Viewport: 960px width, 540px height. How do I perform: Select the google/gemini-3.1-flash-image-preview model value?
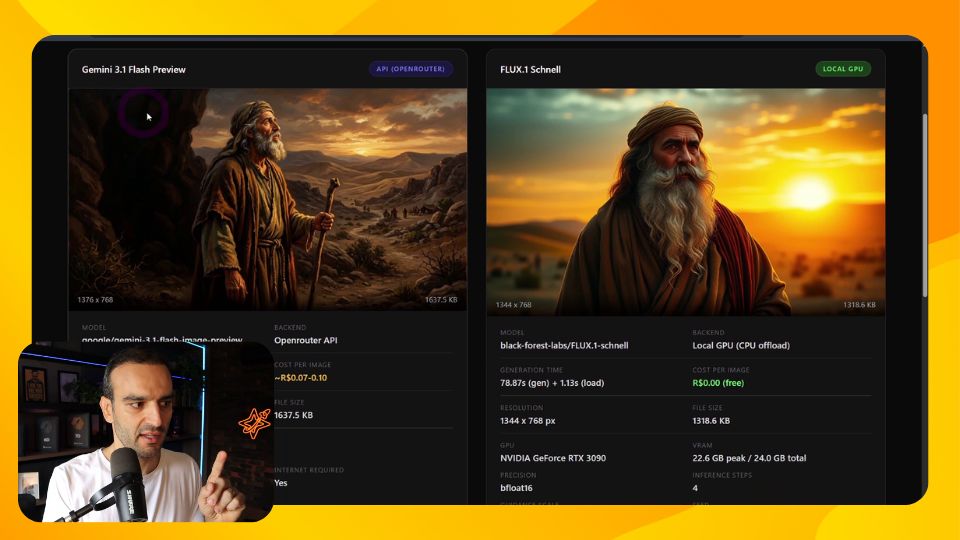(x=162, y=339)
